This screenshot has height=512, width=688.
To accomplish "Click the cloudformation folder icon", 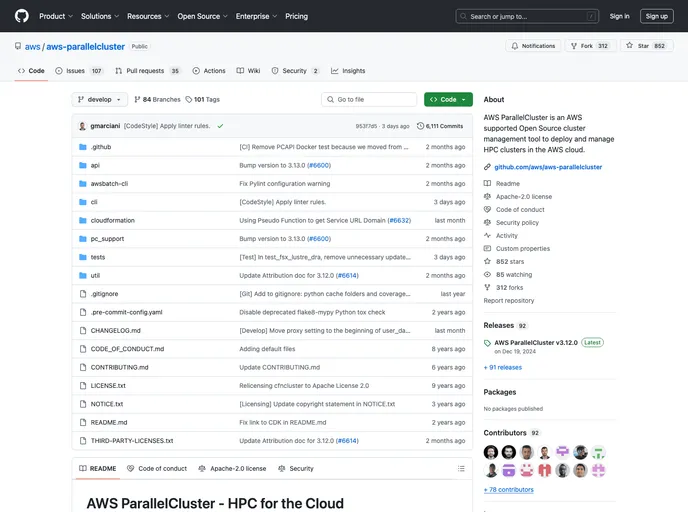I will coord(82,221).
